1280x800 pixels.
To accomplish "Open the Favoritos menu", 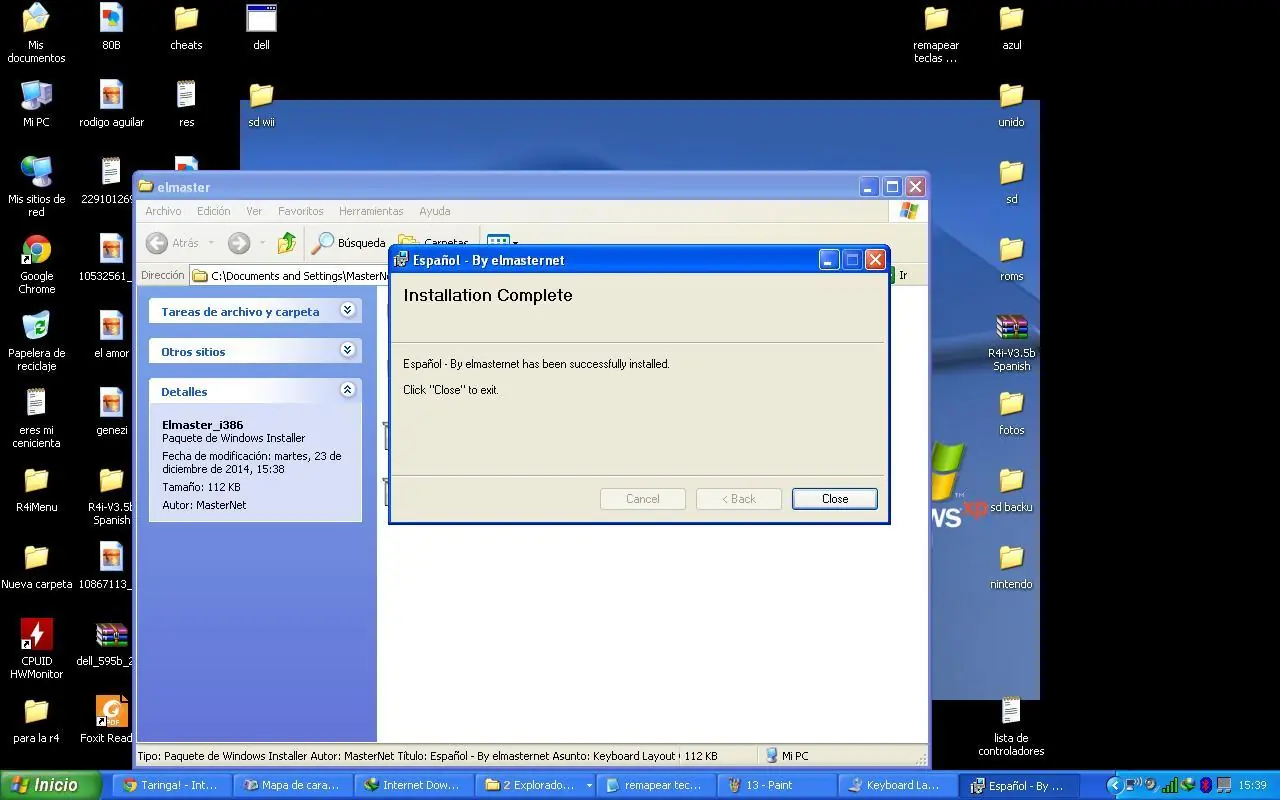I will coord(301,211).
